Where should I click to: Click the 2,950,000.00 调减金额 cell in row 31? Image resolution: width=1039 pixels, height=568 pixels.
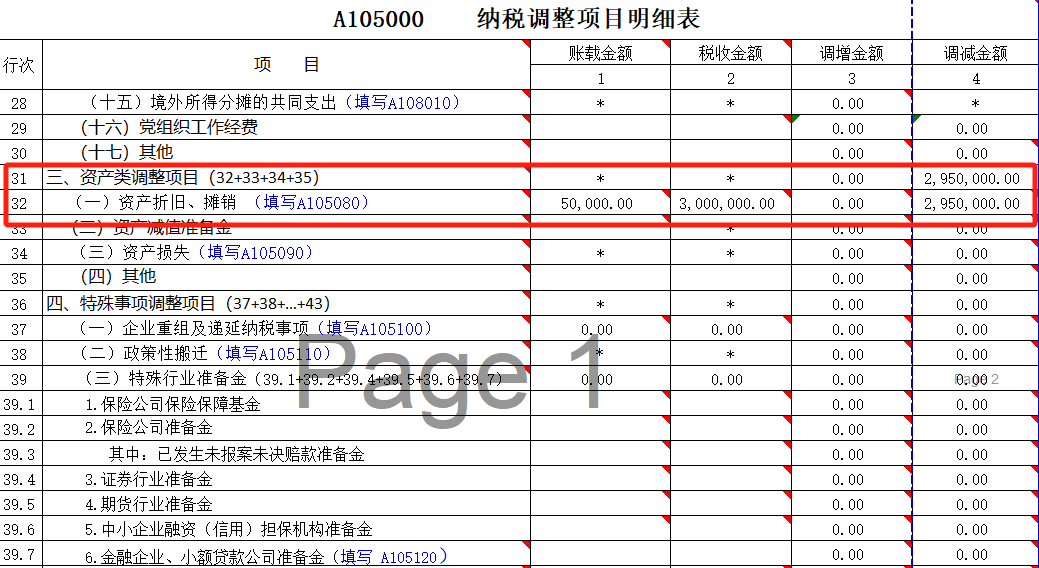tap(972, 179)
